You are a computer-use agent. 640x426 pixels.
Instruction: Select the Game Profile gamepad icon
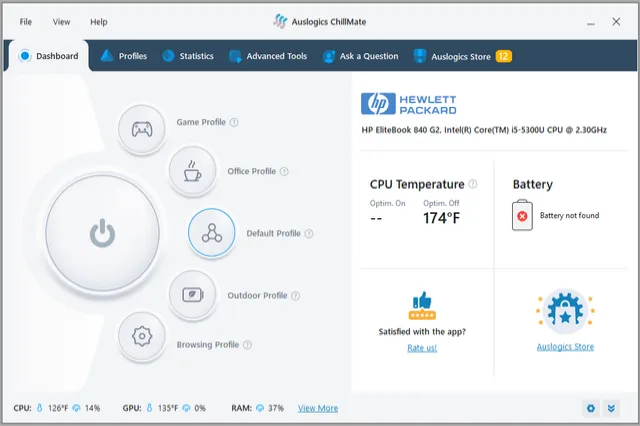click(142, 129)
